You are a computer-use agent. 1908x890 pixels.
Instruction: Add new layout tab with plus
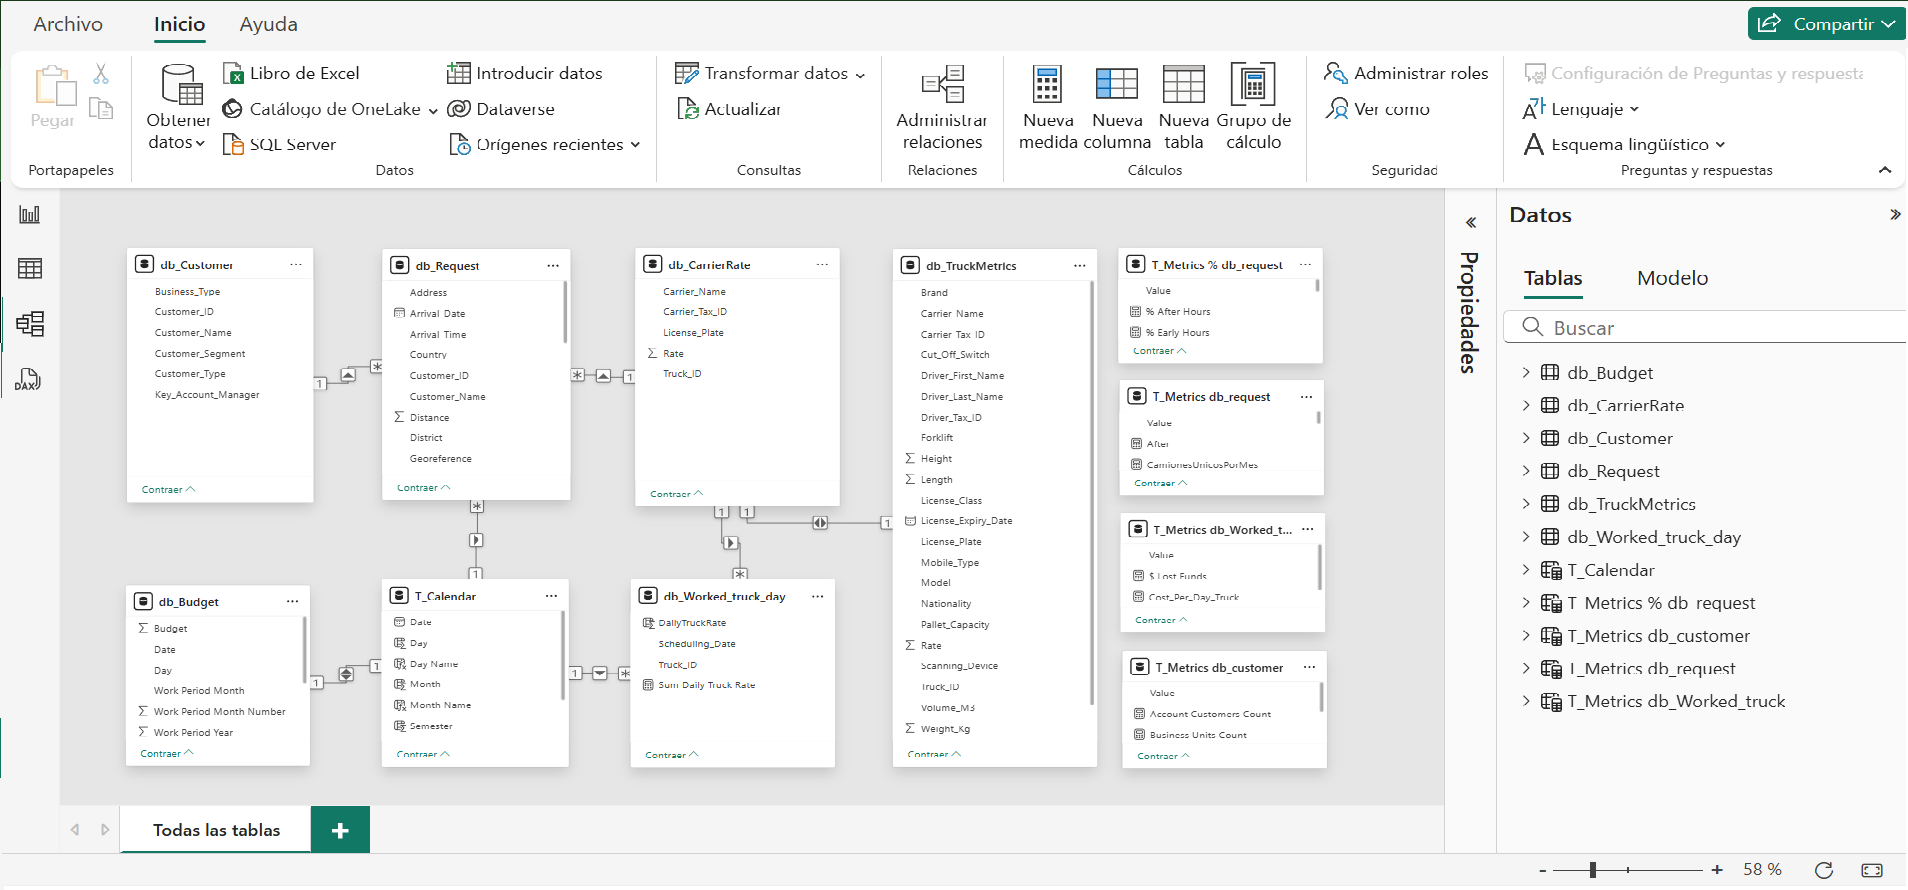pos(340,830)
